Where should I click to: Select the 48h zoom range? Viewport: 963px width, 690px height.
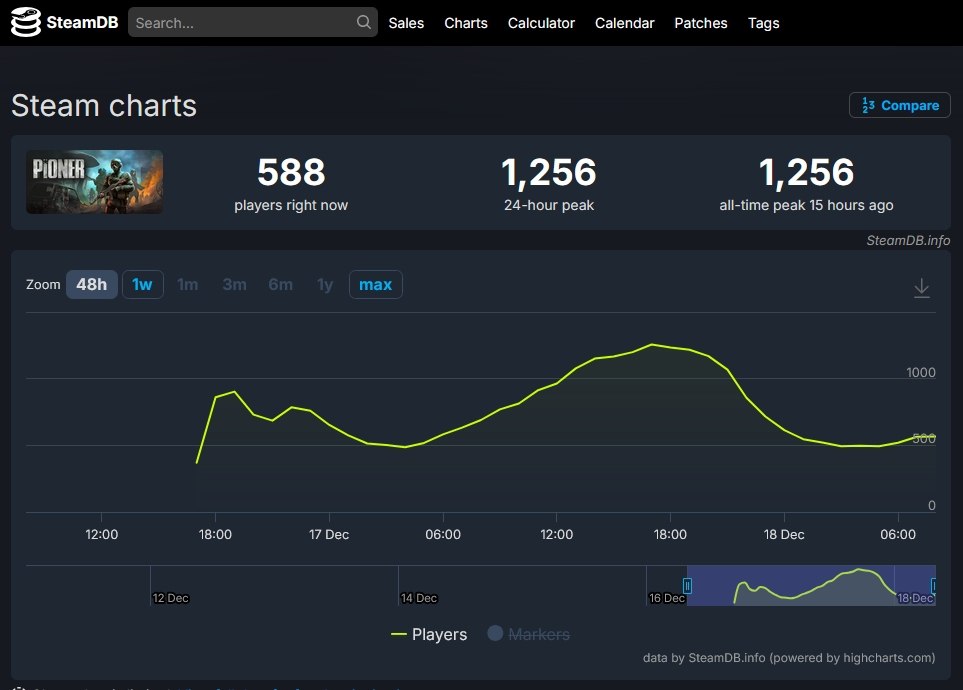point(91,285)
